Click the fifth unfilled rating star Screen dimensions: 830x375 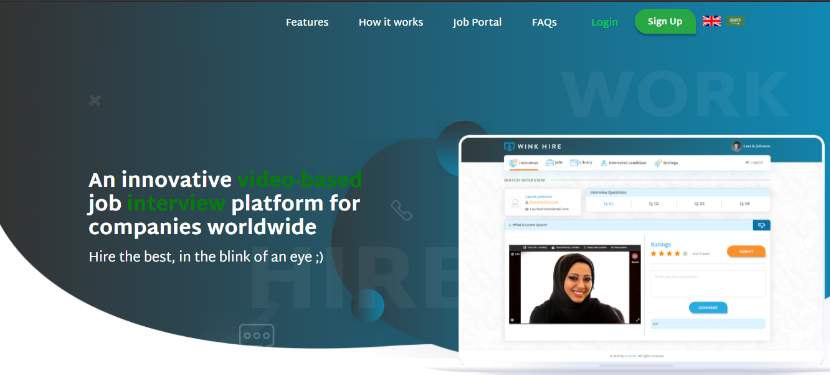coord(685,254)
